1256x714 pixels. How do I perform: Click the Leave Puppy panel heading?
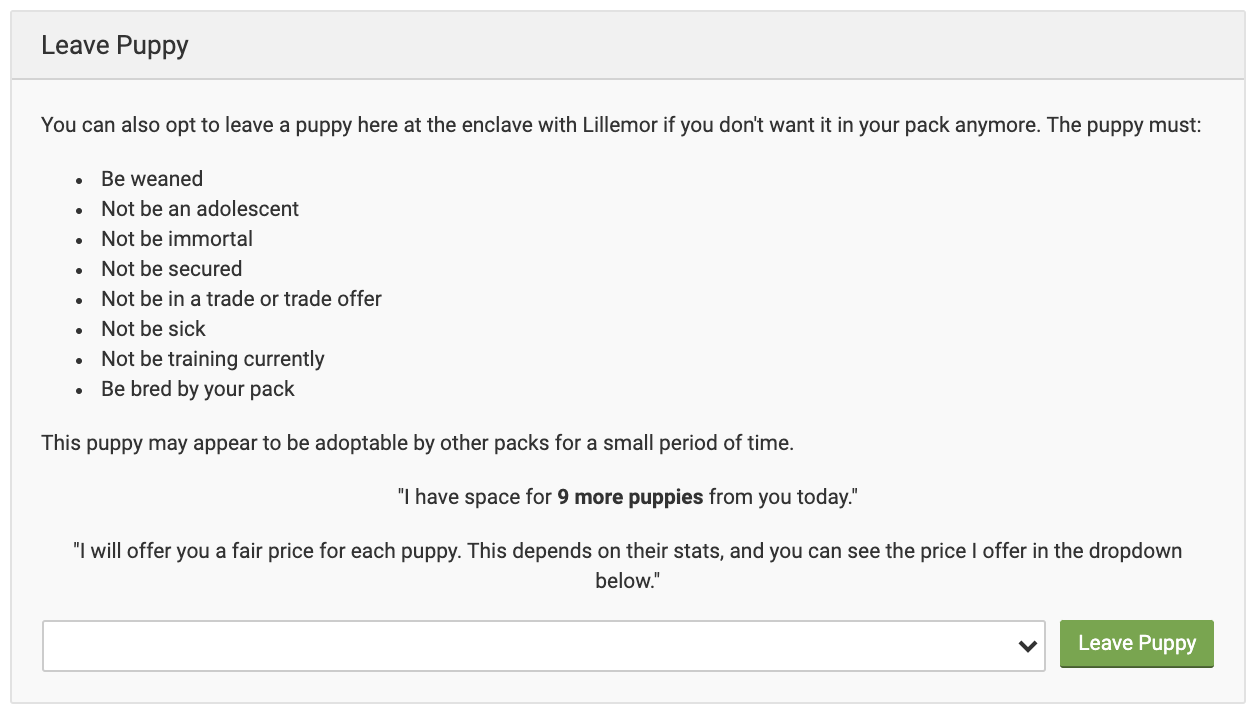[115, 46]
